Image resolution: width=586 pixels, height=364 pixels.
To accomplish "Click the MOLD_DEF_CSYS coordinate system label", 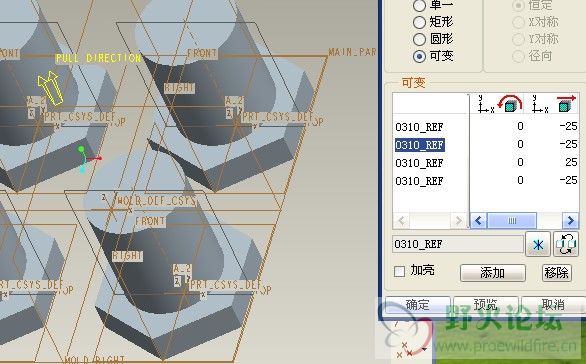I will [x=156, y=201].
